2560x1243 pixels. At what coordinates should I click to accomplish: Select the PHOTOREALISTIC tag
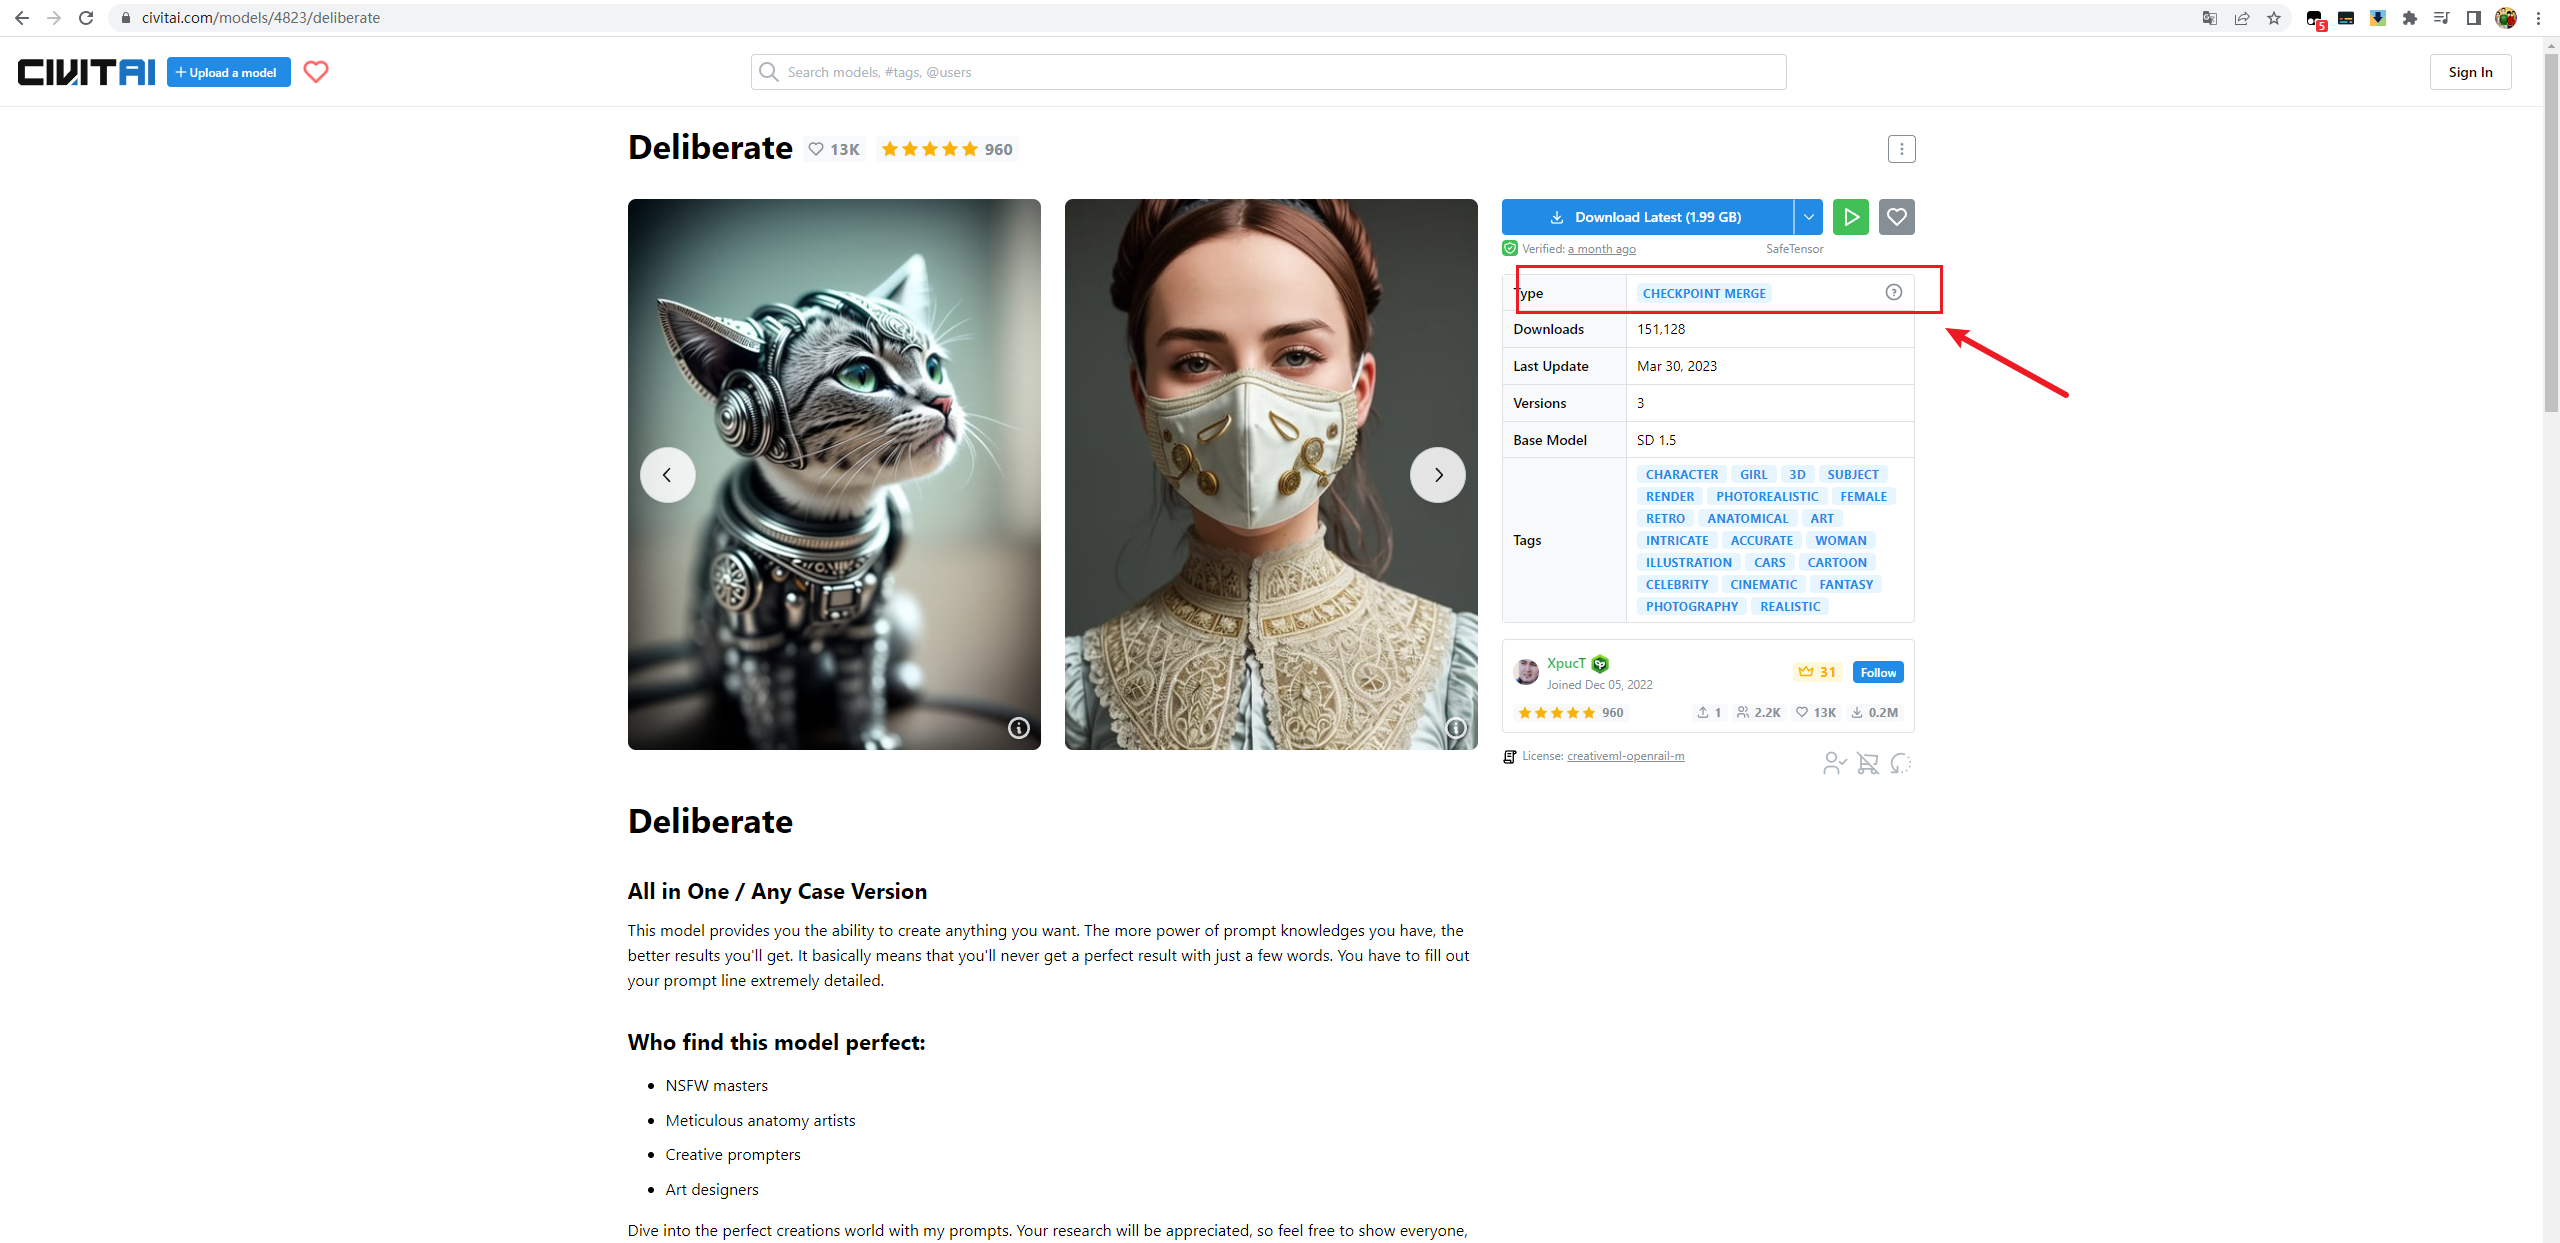[x=1767, y=497]
